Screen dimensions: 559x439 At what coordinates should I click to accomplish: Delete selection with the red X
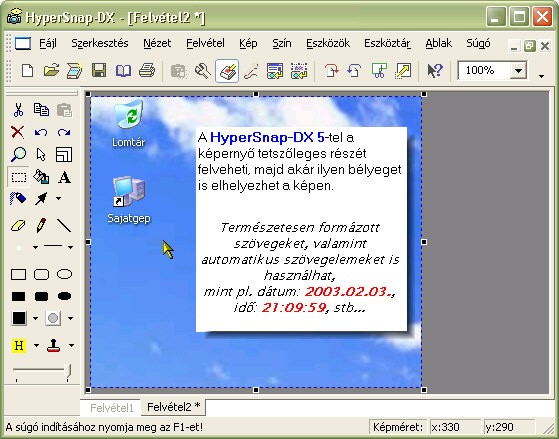coord(17,132)
